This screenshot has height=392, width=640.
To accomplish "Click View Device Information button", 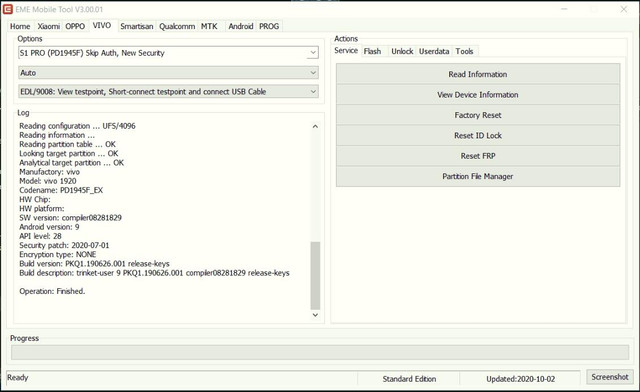I will point(478,94).
